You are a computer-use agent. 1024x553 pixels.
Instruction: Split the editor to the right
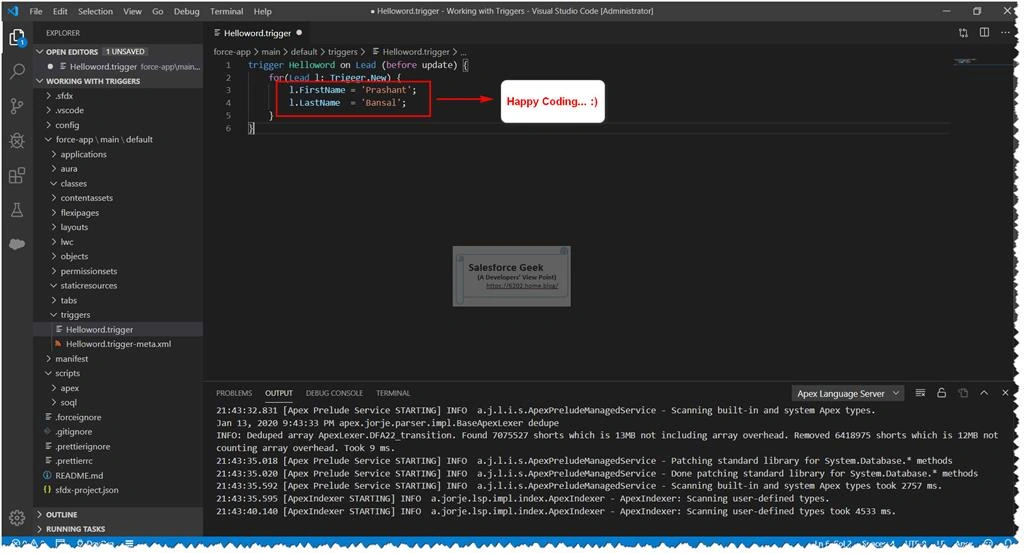tap(984, 33)
